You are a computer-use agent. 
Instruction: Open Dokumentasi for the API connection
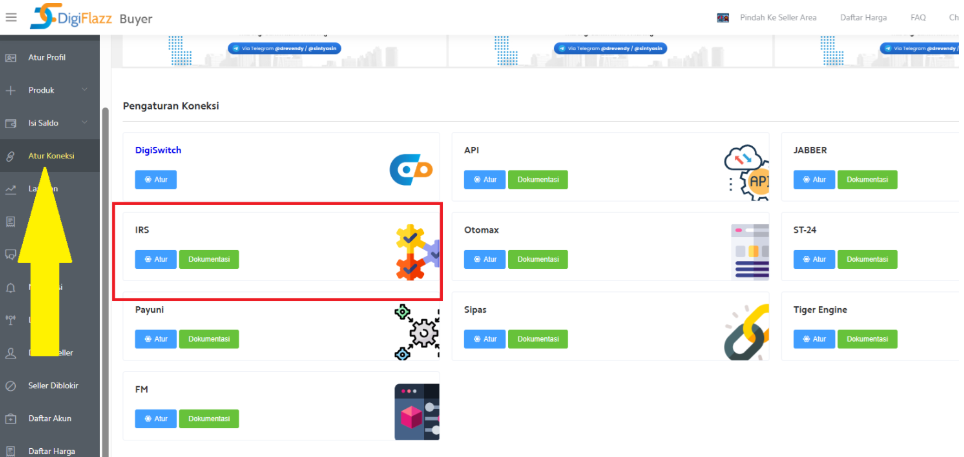538,180
